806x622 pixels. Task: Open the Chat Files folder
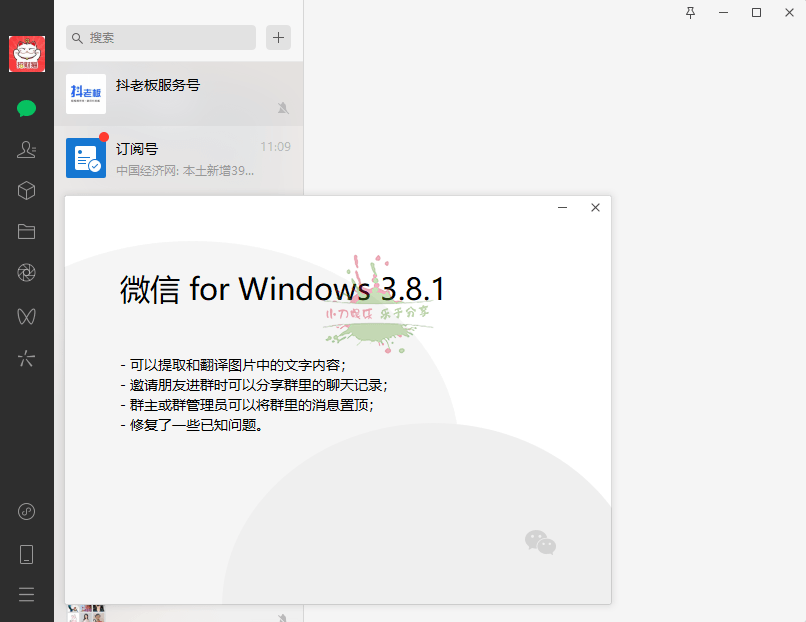point(26,231)
